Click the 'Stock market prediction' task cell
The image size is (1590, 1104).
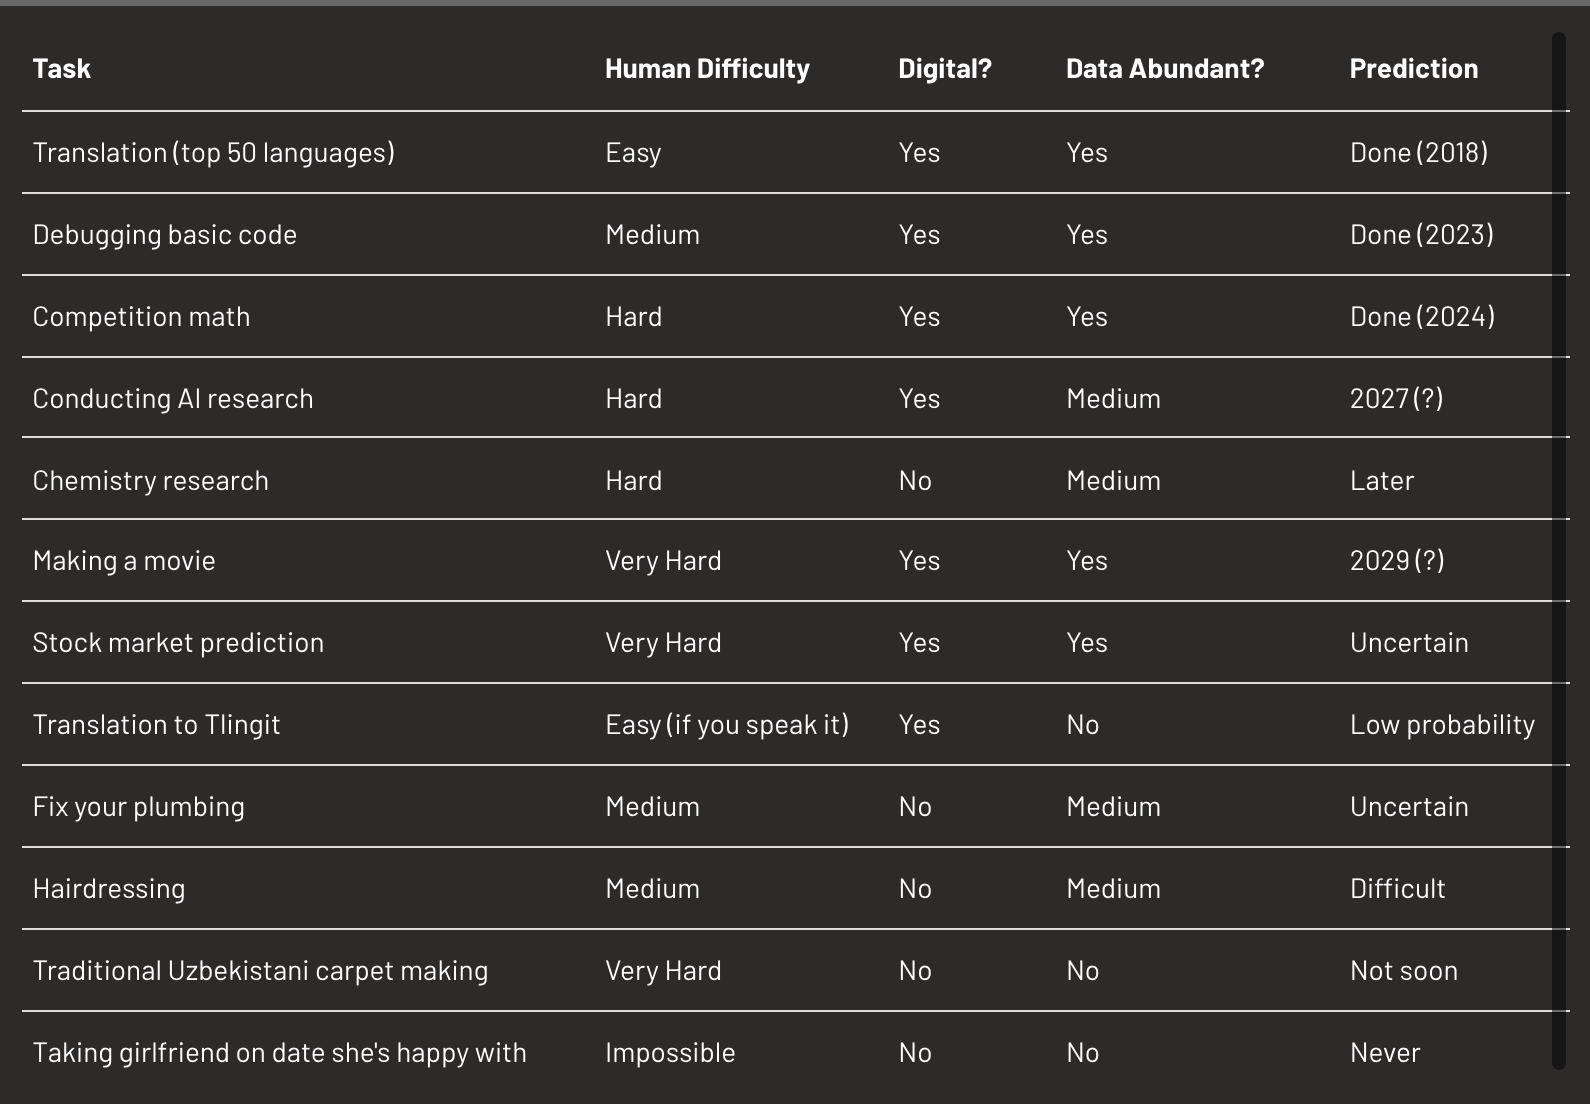click(178, 643)
